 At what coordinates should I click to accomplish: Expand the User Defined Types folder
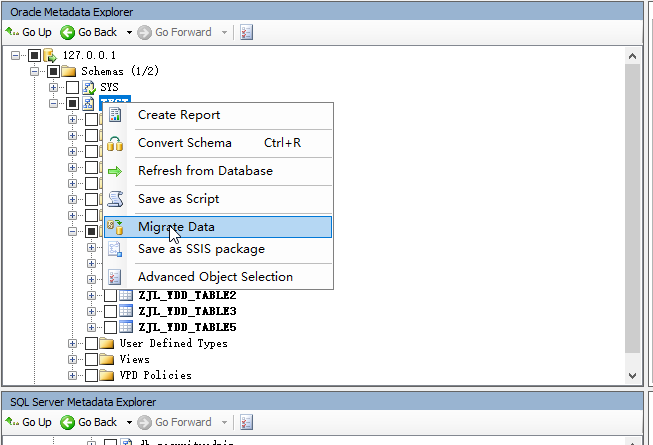click(72, 343)
